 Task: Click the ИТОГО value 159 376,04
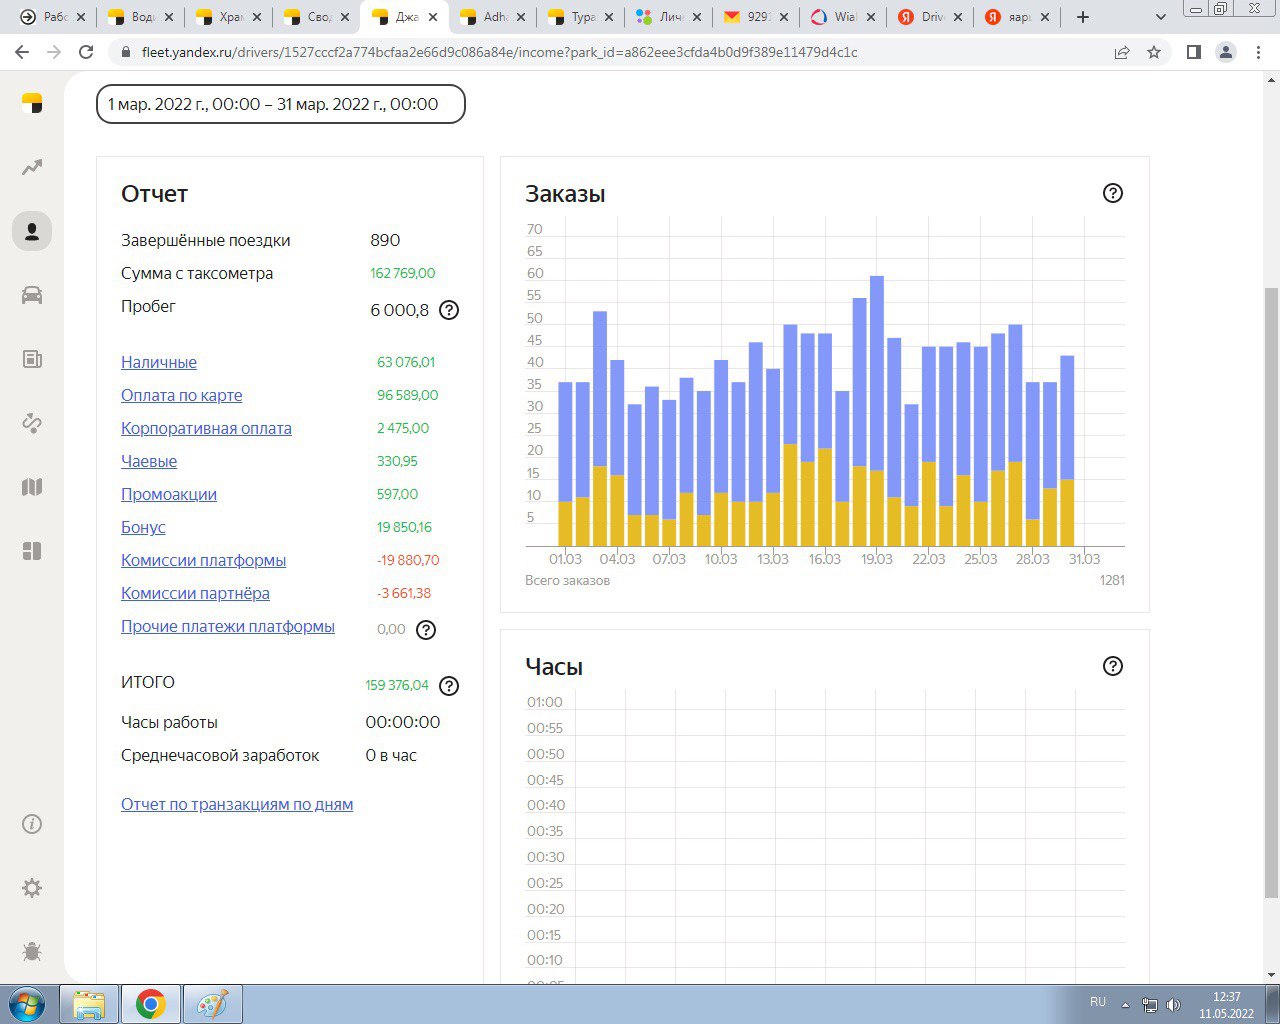tap(397, 685)
